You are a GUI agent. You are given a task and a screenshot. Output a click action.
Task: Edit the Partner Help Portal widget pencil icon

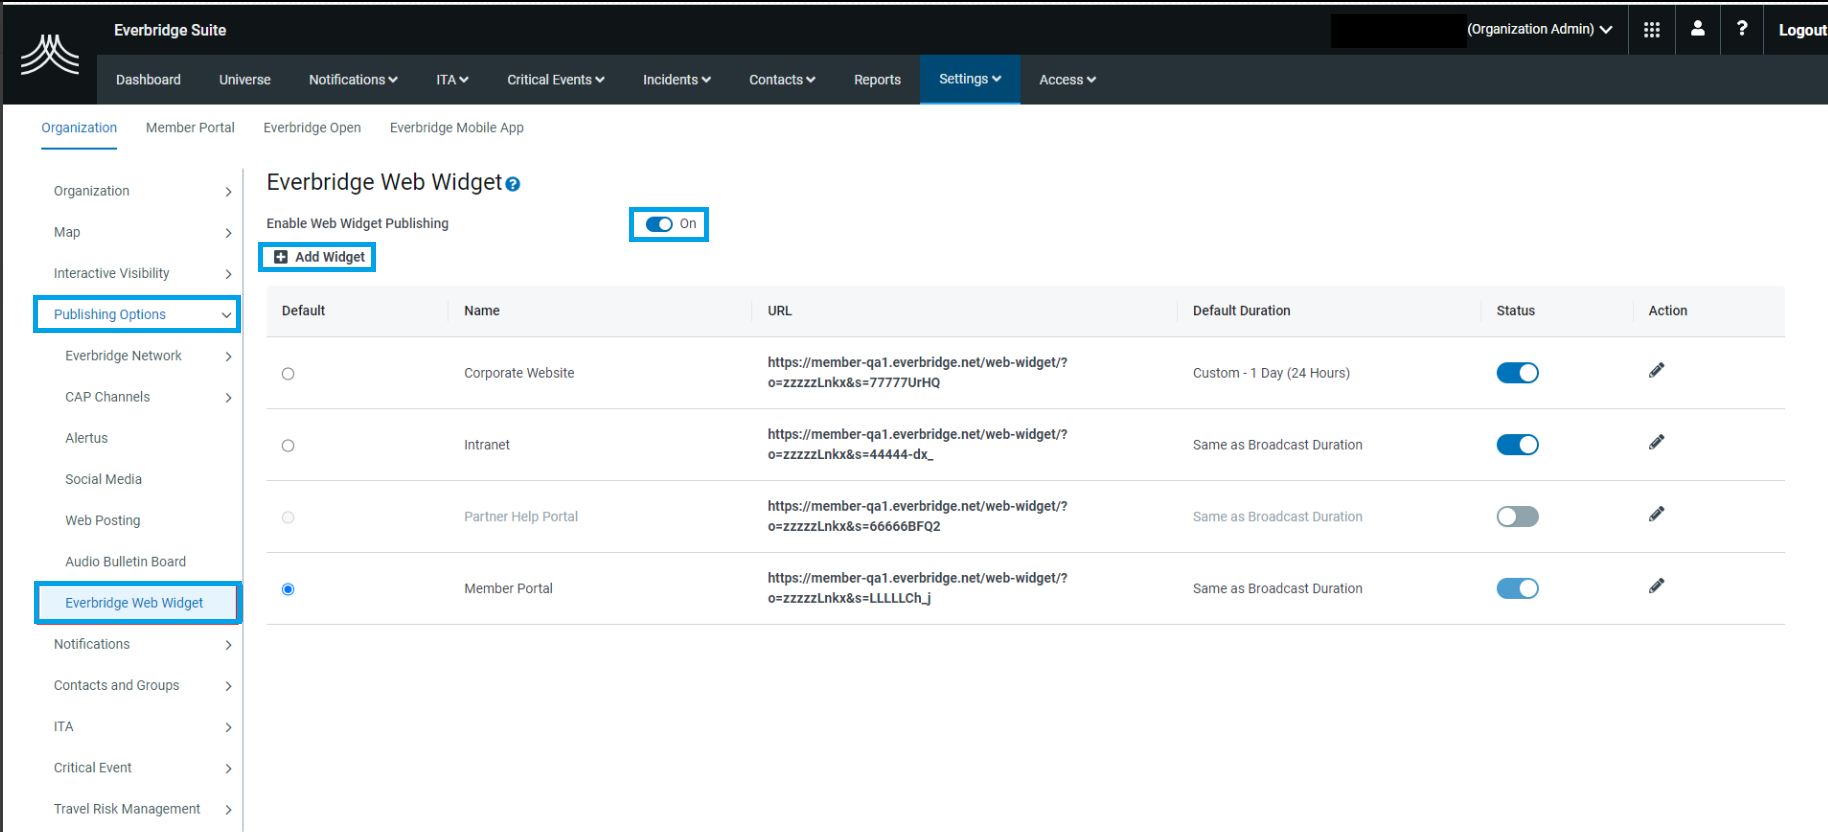1657,515
